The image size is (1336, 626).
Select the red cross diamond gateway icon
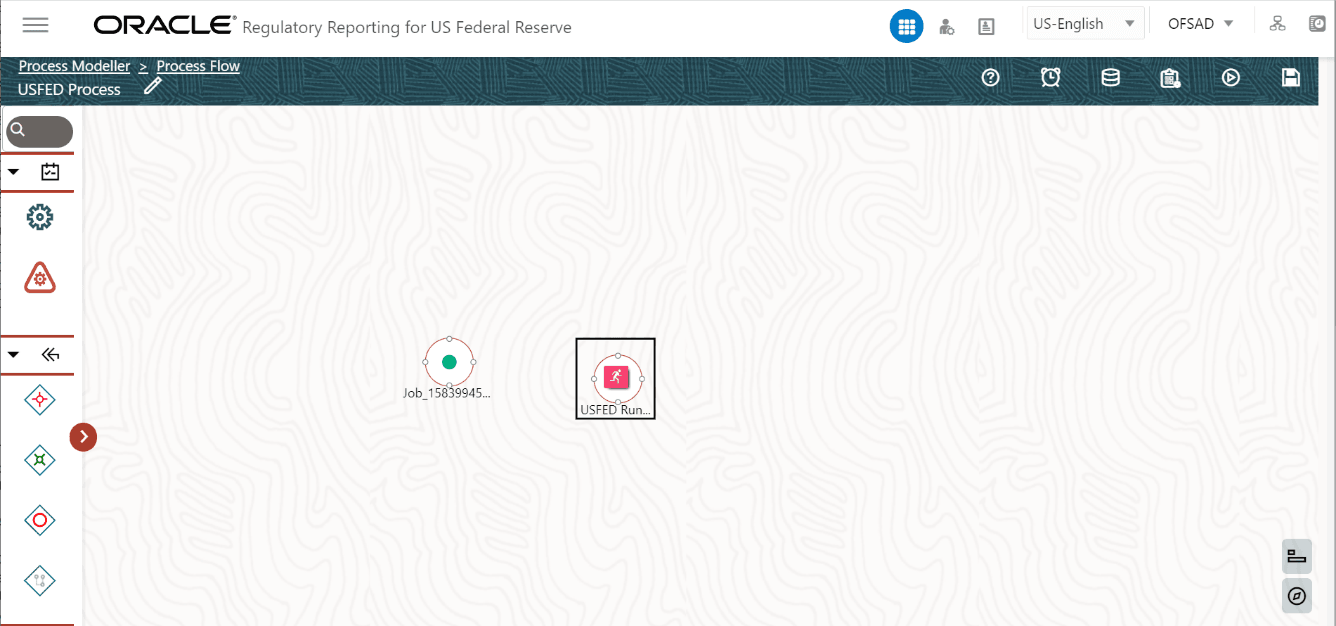click(x=39, y=400)
